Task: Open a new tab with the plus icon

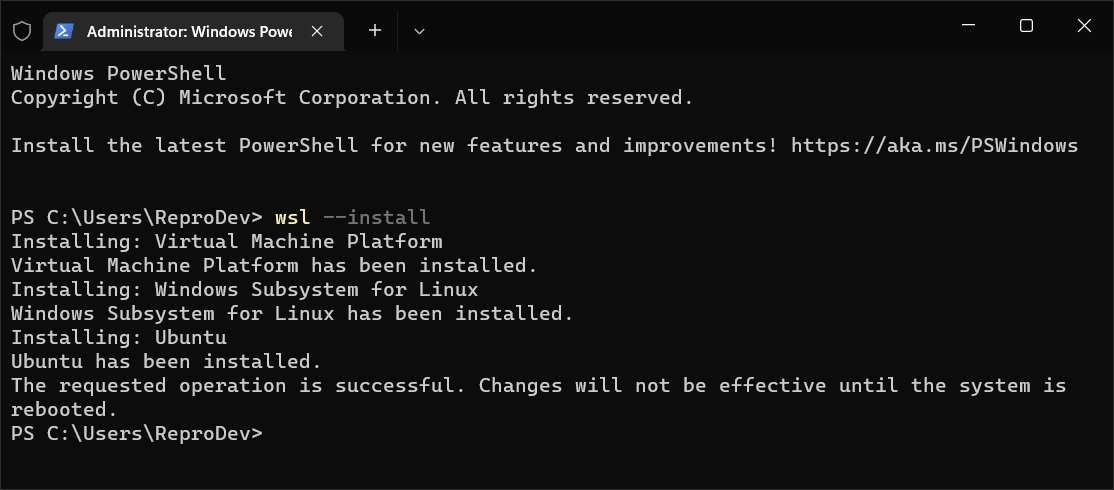Action: tap(374, 31)
